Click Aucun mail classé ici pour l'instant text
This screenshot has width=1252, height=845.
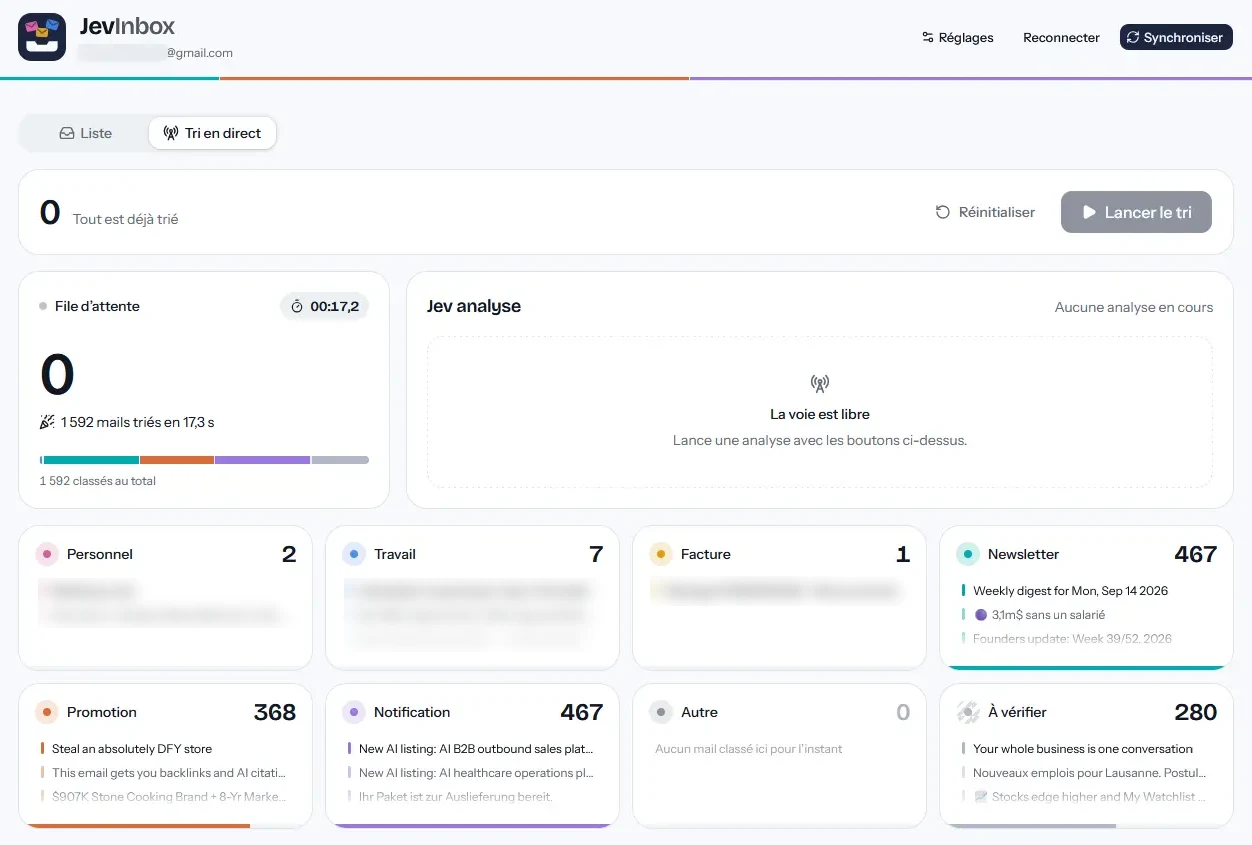(749, 748)
